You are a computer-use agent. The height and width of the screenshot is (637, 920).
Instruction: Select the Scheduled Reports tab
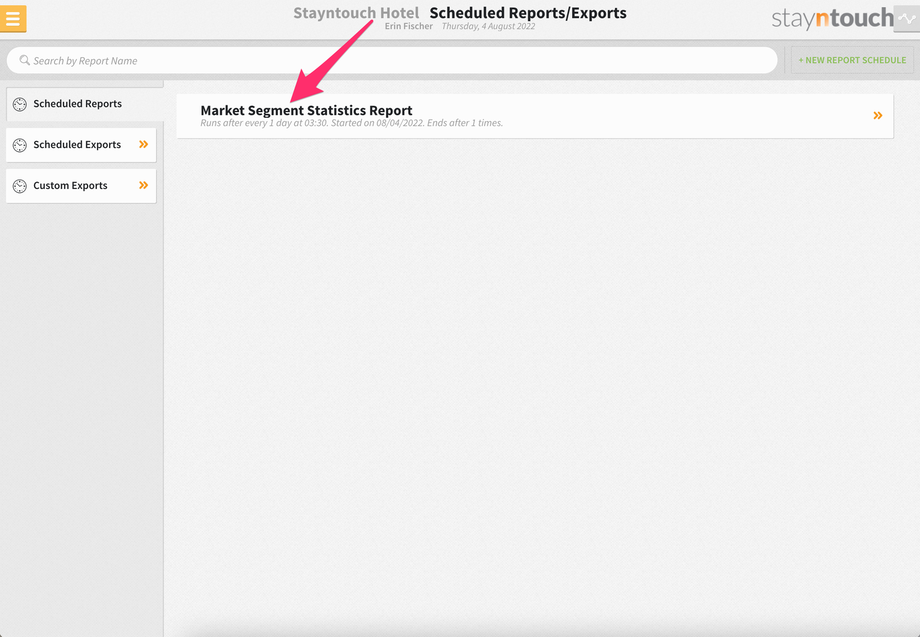[x=84, y=104]
